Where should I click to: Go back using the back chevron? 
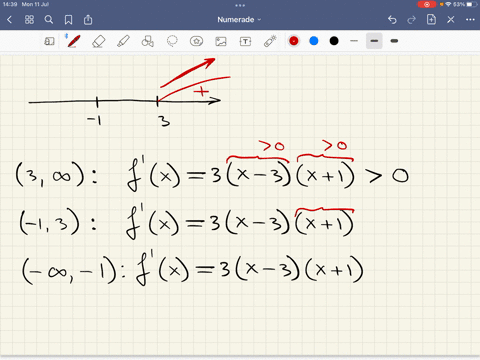9,20
